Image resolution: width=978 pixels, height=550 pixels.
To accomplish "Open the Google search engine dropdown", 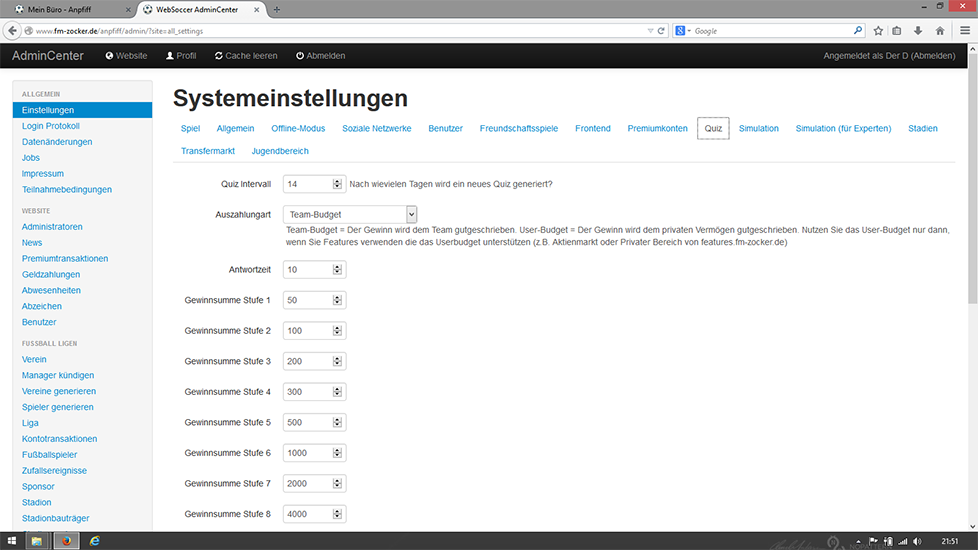I will [682, 31].
